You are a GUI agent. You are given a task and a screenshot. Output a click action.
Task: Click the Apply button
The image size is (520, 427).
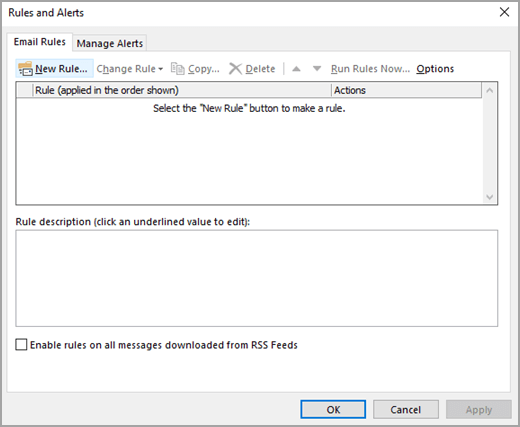pos(479,409)
